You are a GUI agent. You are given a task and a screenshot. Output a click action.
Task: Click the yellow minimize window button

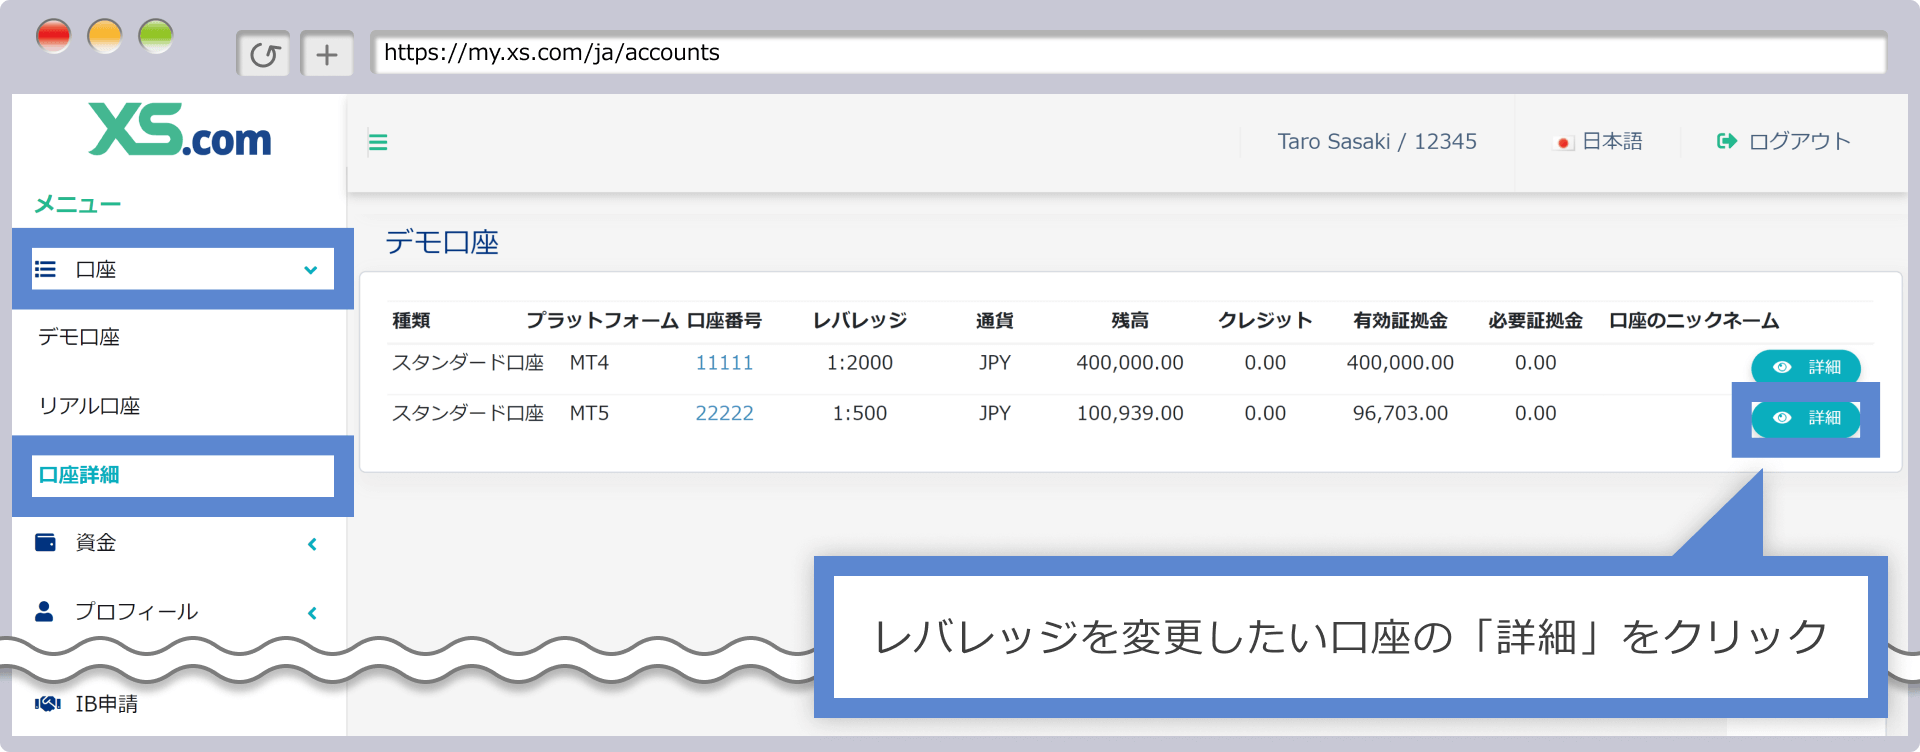[105, 36]
